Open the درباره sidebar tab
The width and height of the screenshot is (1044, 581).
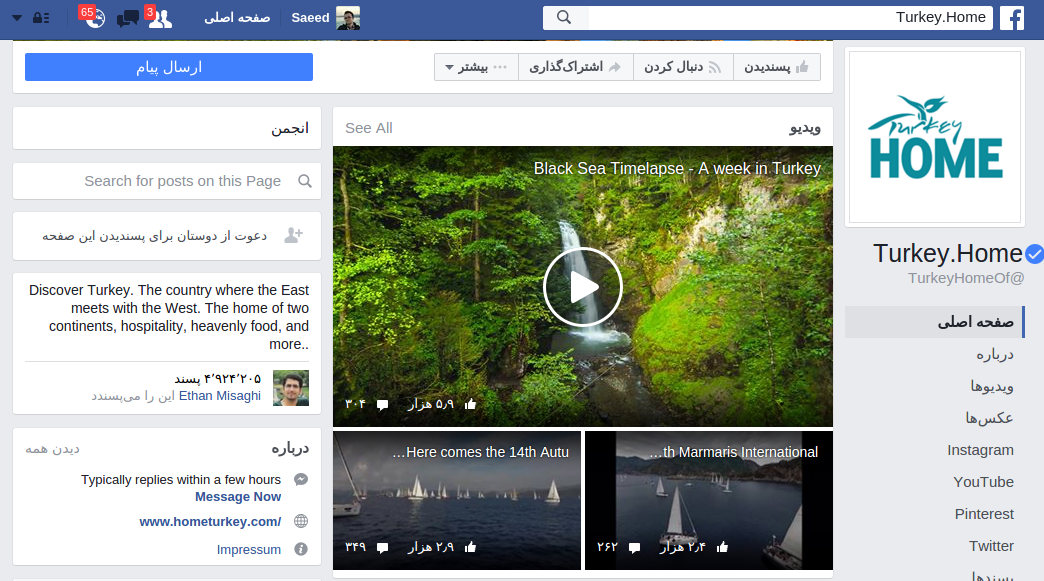tap(995, 354)
